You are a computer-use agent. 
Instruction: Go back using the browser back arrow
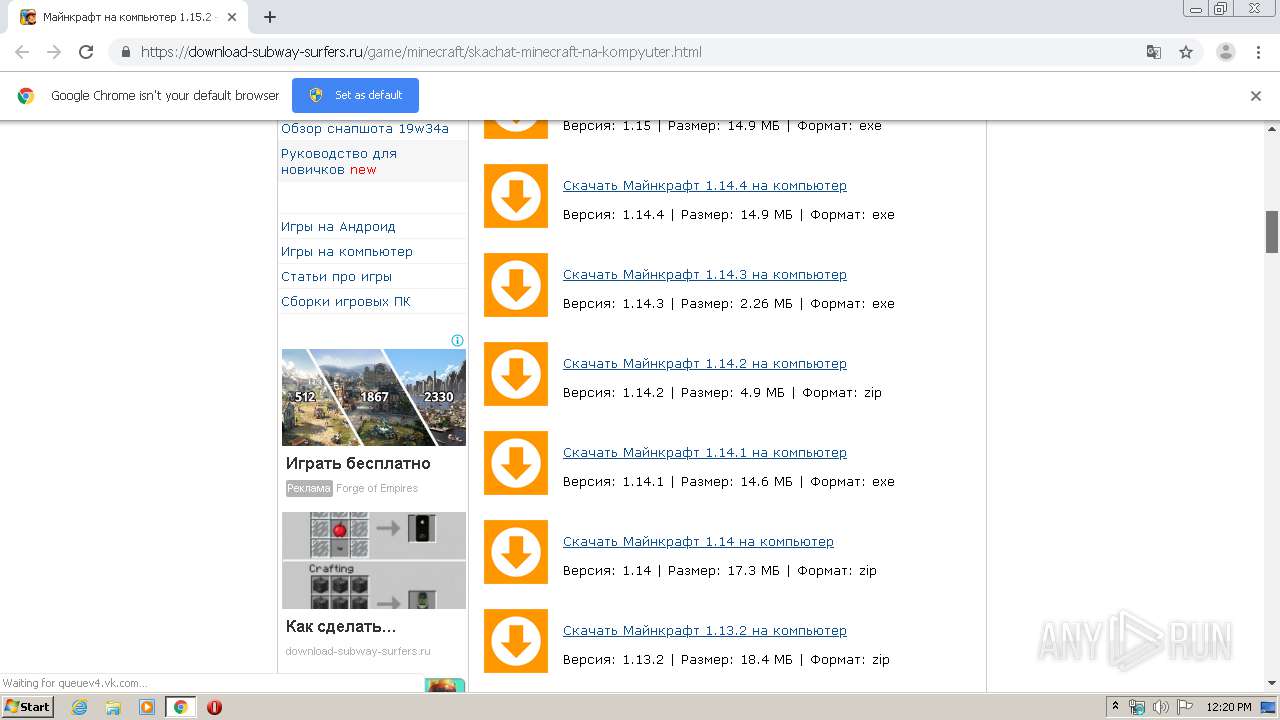(22, 52)
